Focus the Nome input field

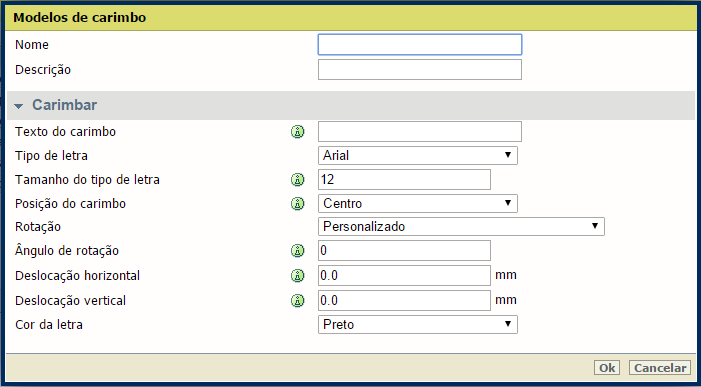420,45
